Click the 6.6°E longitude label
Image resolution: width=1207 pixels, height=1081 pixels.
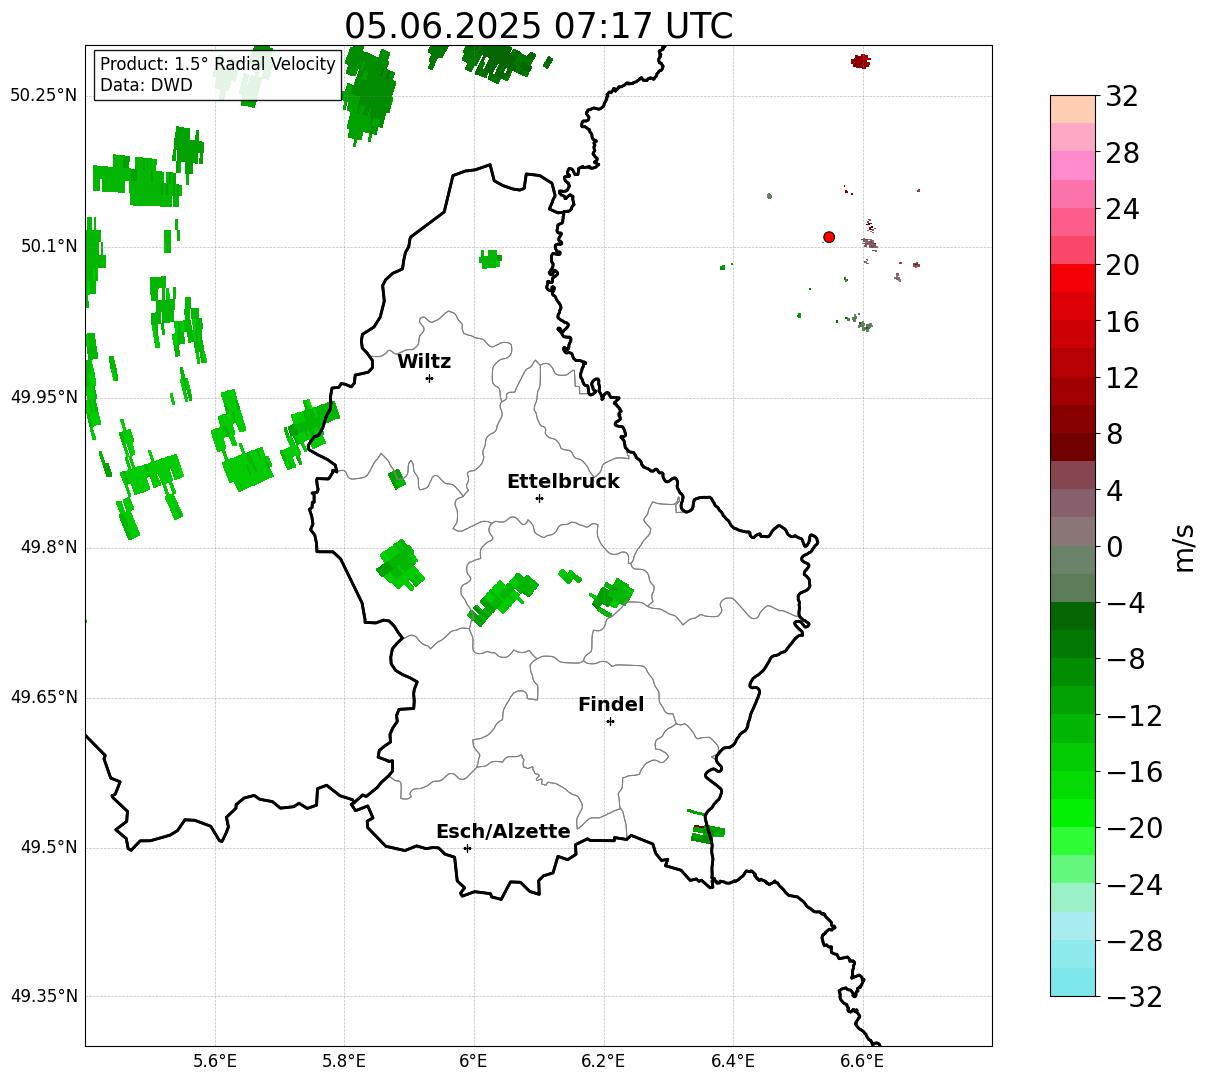coord(862,1061)
